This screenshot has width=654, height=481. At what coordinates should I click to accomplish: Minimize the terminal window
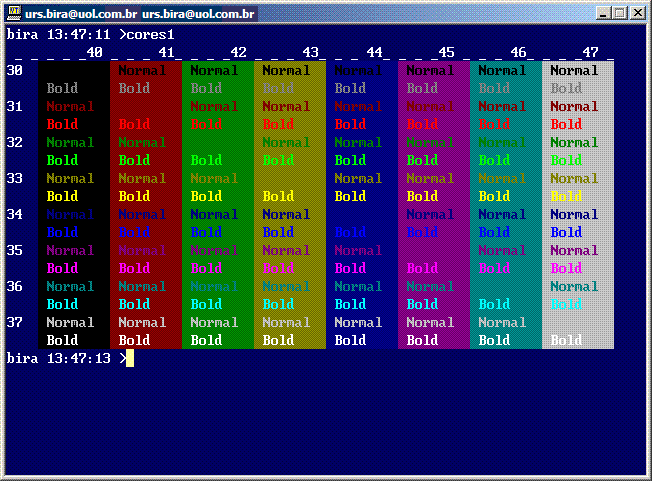(x=602, y=13)
